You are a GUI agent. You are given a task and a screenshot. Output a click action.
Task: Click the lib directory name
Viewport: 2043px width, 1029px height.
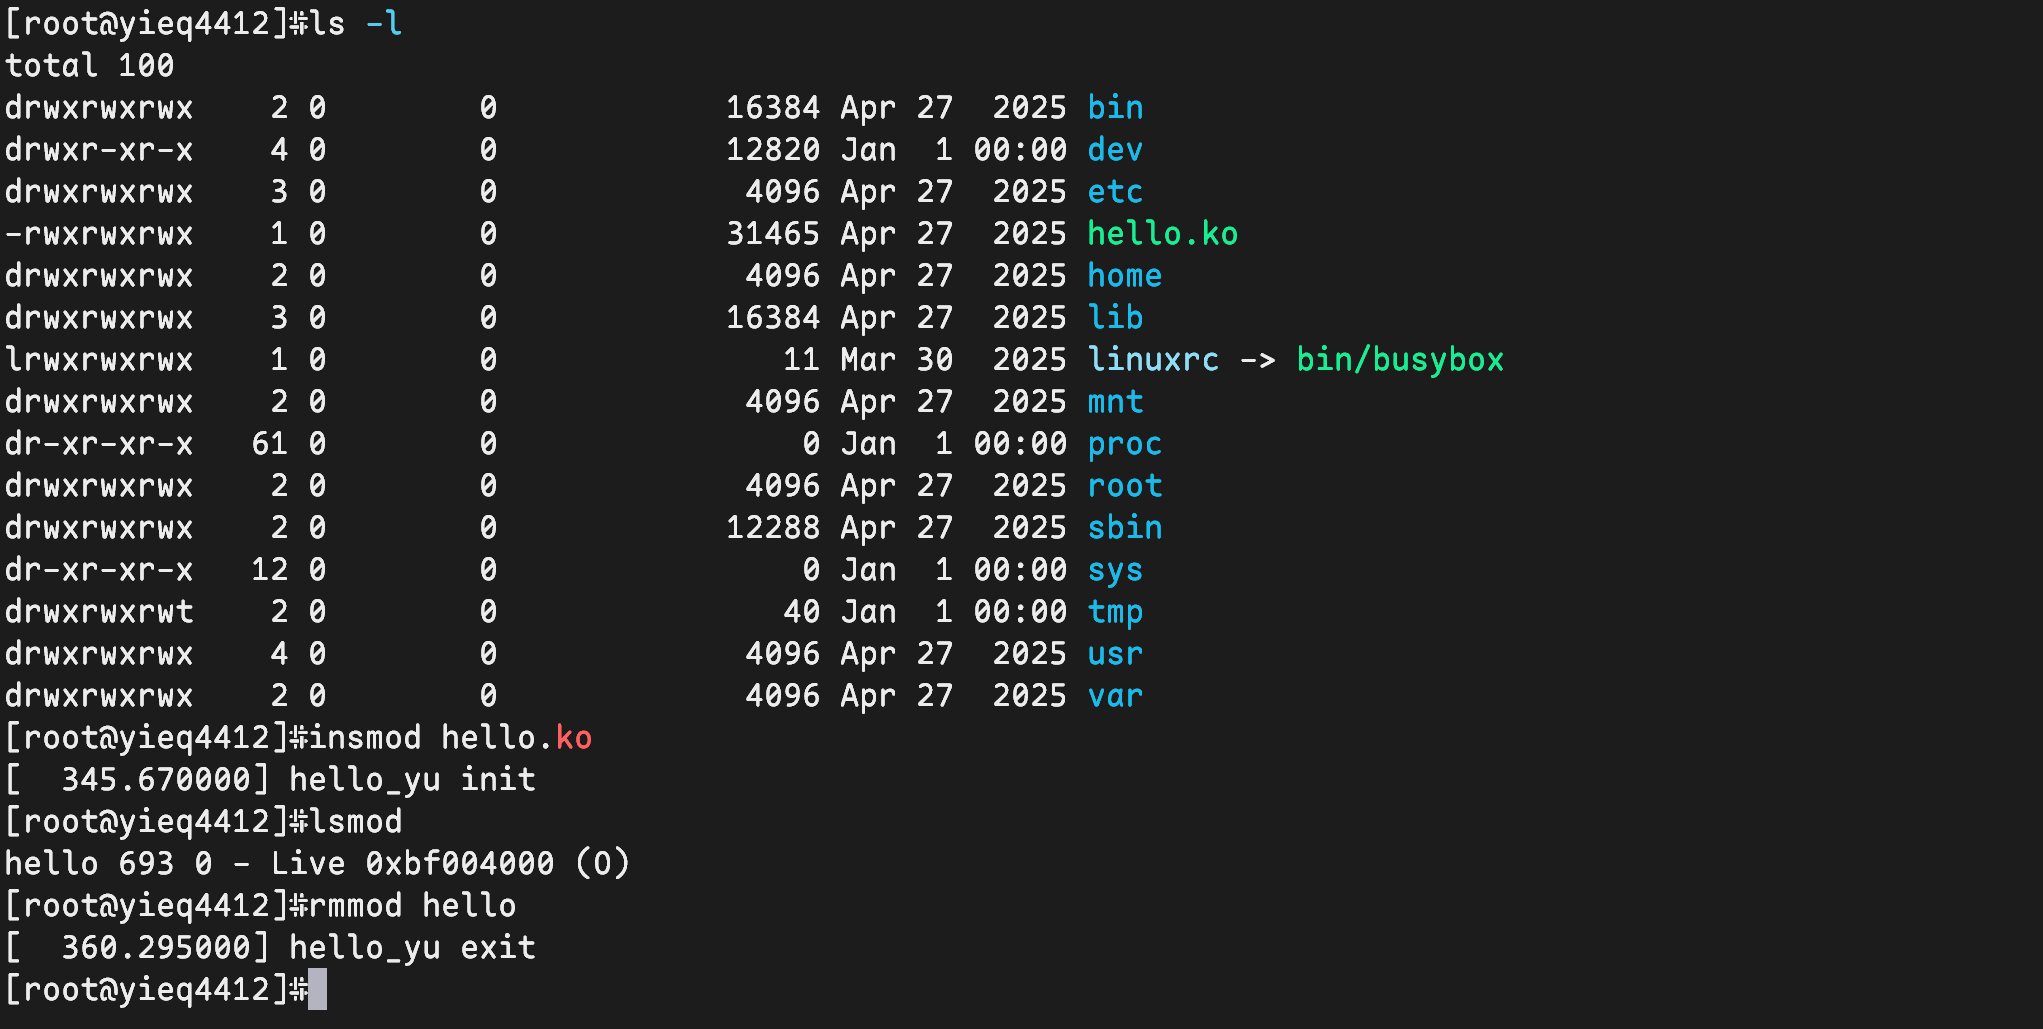[1115, 318]
